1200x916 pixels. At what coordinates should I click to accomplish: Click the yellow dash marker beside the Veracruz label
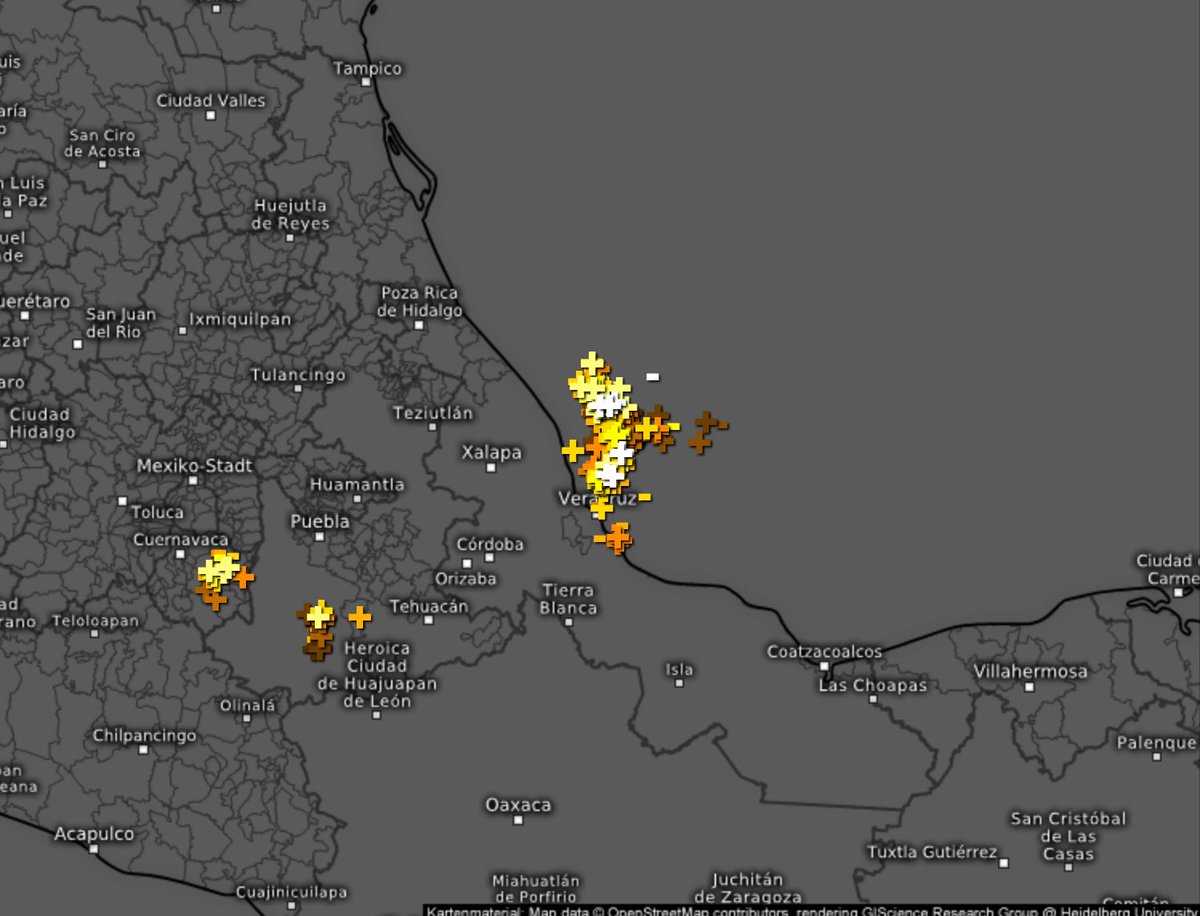[644, 498]
